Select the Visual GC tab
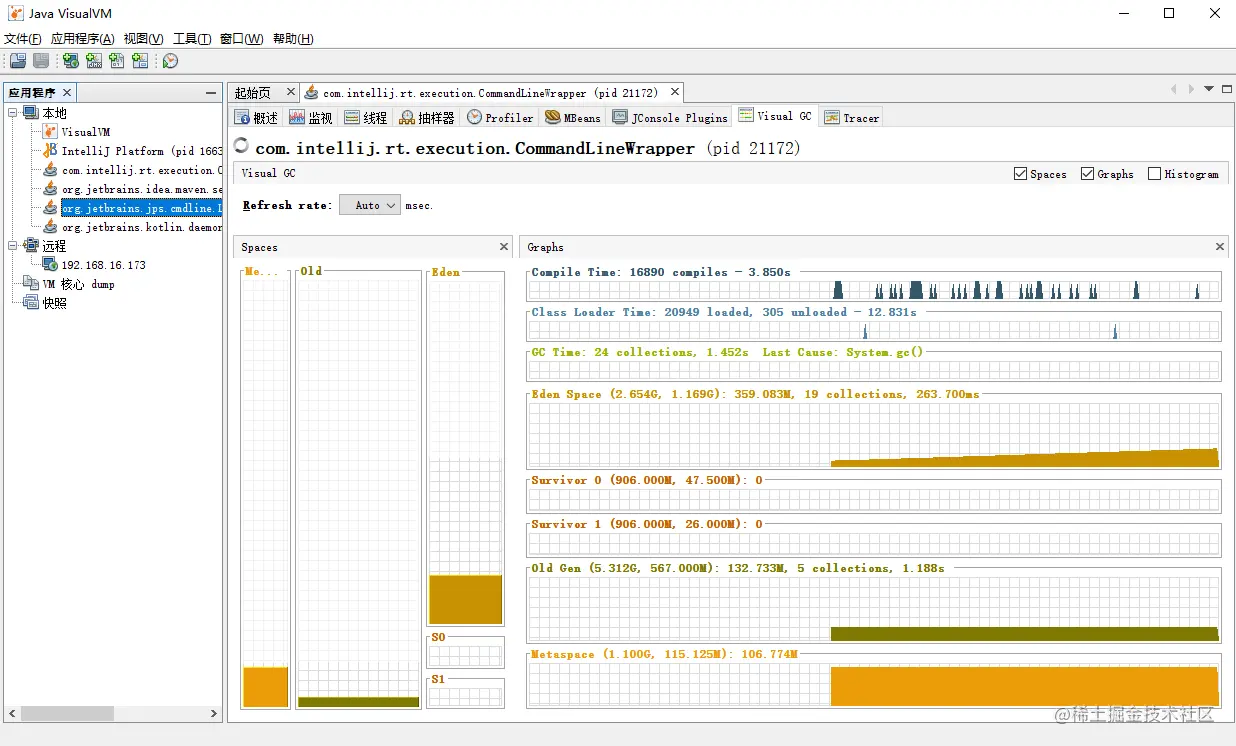The height and width of the screenshot is (746, 1236). (776, 116)
